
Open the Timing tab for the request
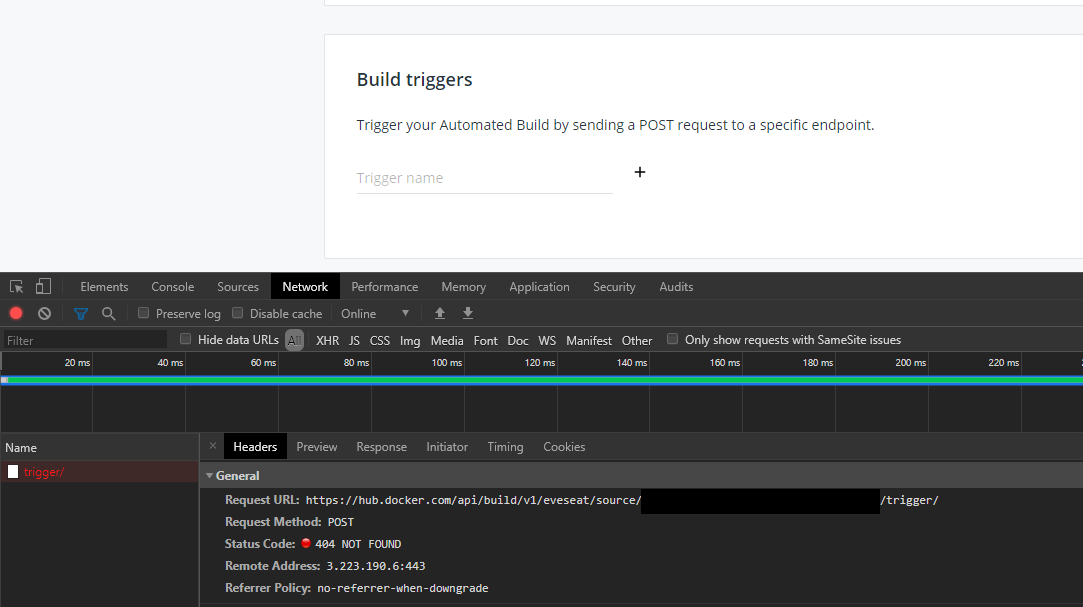point(505,446)
